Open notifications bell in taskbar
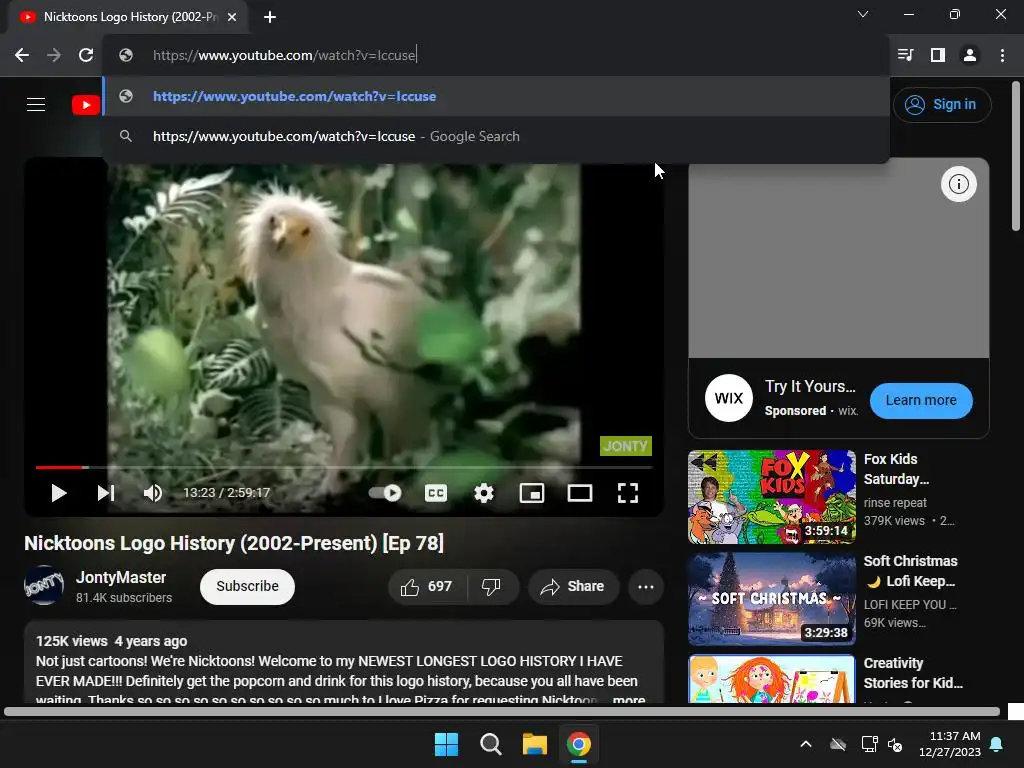Viewport: 1024px width, 768px height. [x=997, y=744]
